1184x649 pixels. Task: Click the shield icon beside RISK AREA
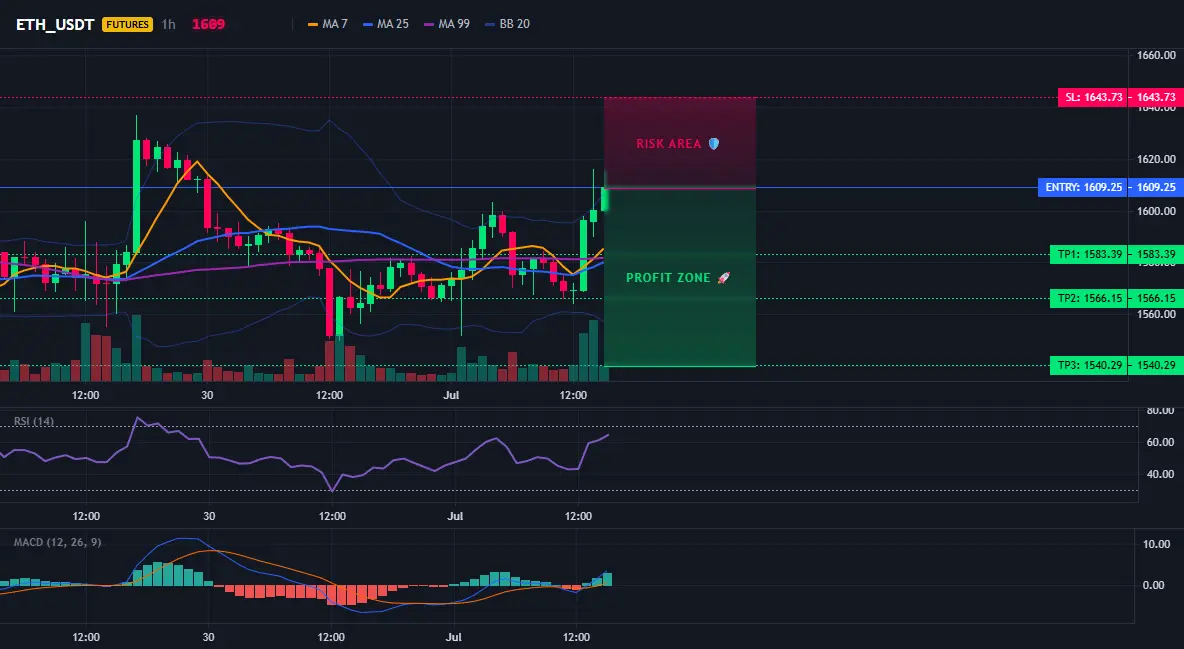(714, 144)
